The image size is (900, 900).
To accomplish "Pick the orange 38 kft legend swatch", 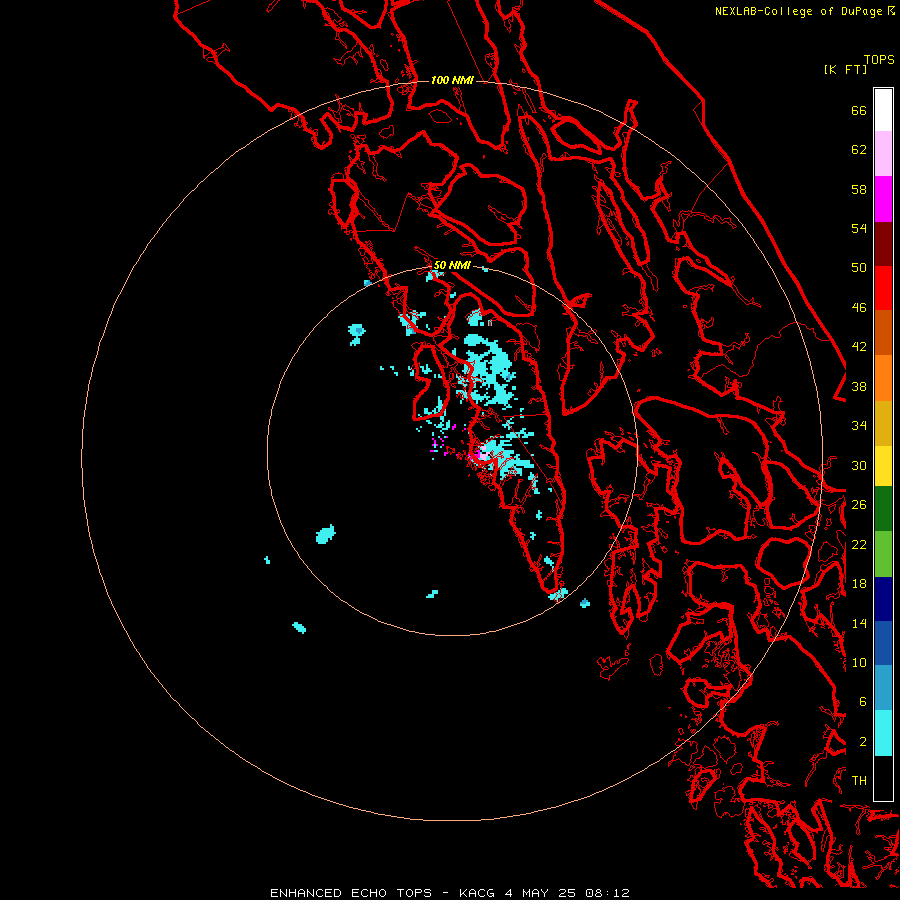I will click(883, 377).
